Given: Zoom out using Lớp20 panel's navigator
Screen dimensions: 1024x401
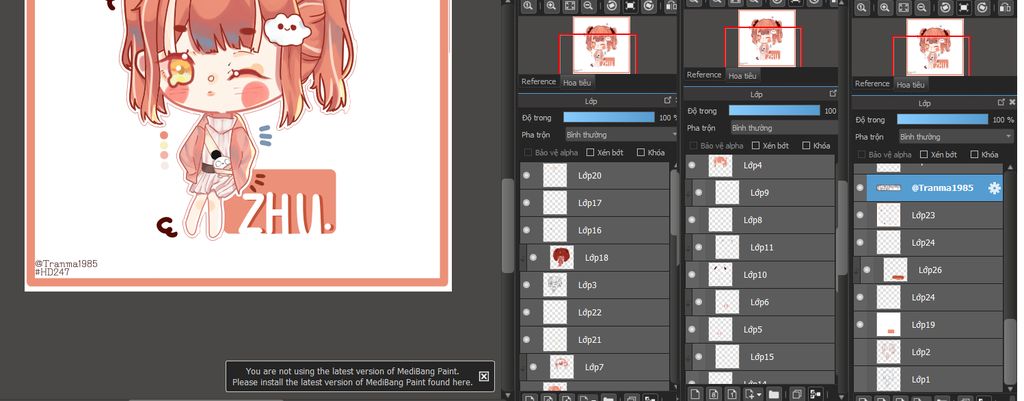Looking at the screenshot, I should [x=588, y=6].
